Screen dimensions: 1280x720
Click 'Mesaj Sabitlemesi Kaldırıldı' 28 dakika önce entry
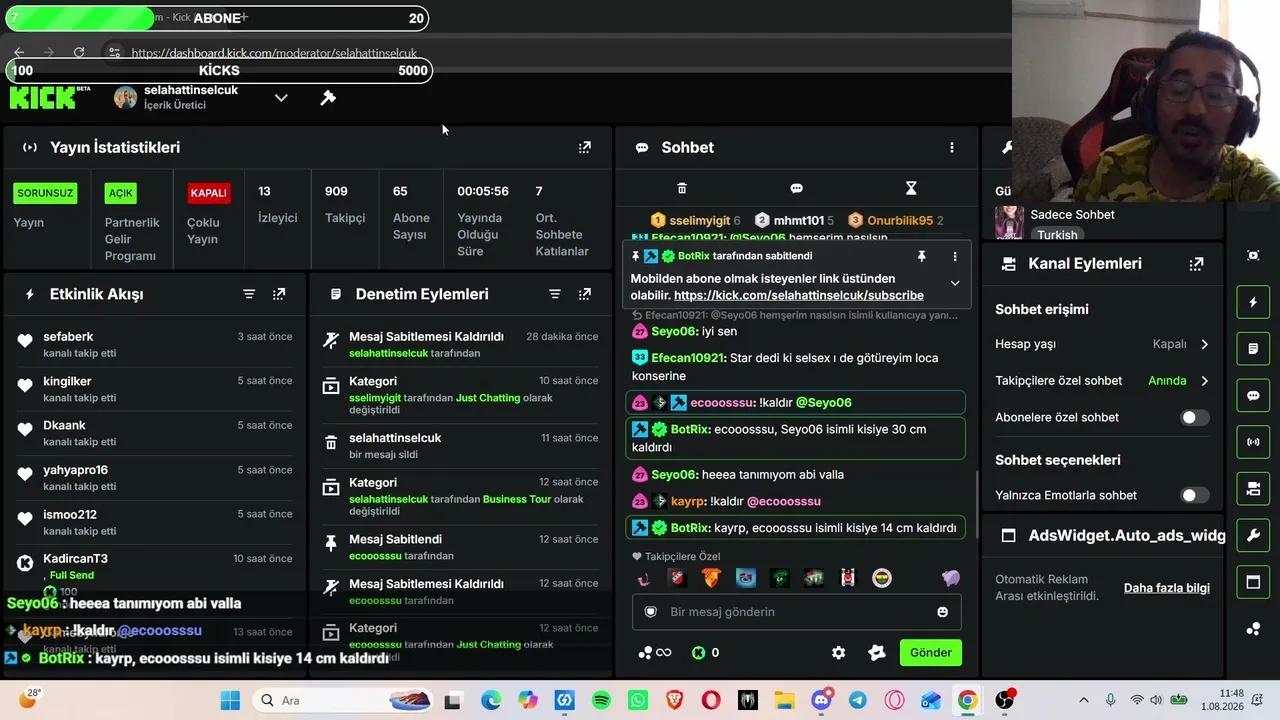click(460, 344)
